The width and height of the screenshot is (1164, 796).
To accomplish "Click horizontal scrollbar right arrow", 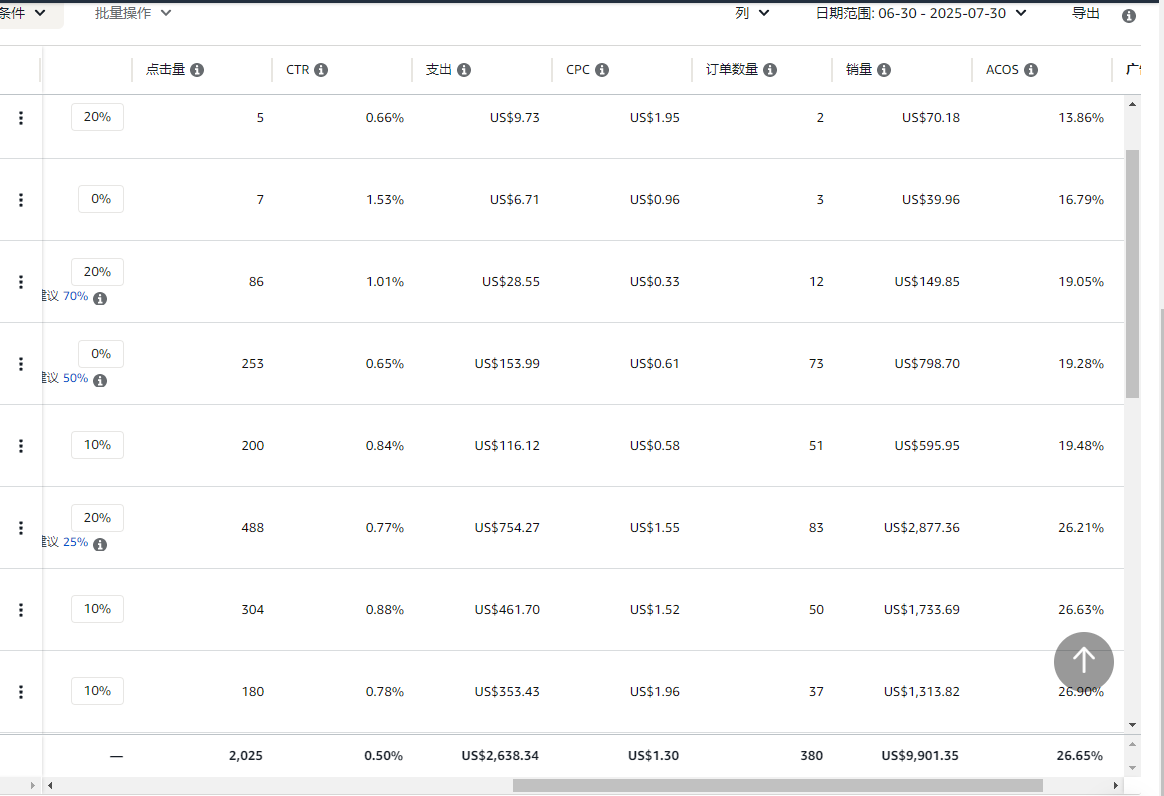I will pyautogui.click(x=1115, y=786).
